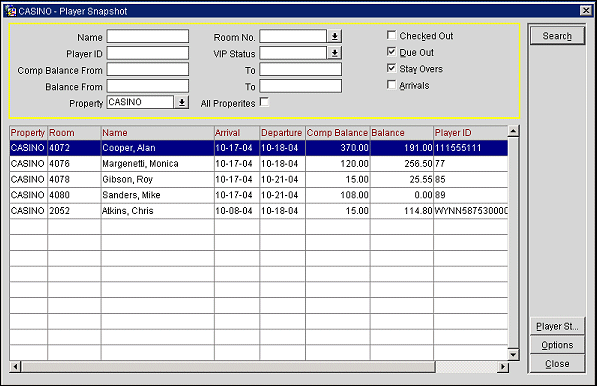Focus the Player ID input field
Screen dimensions: 597x386
point(148,53)
